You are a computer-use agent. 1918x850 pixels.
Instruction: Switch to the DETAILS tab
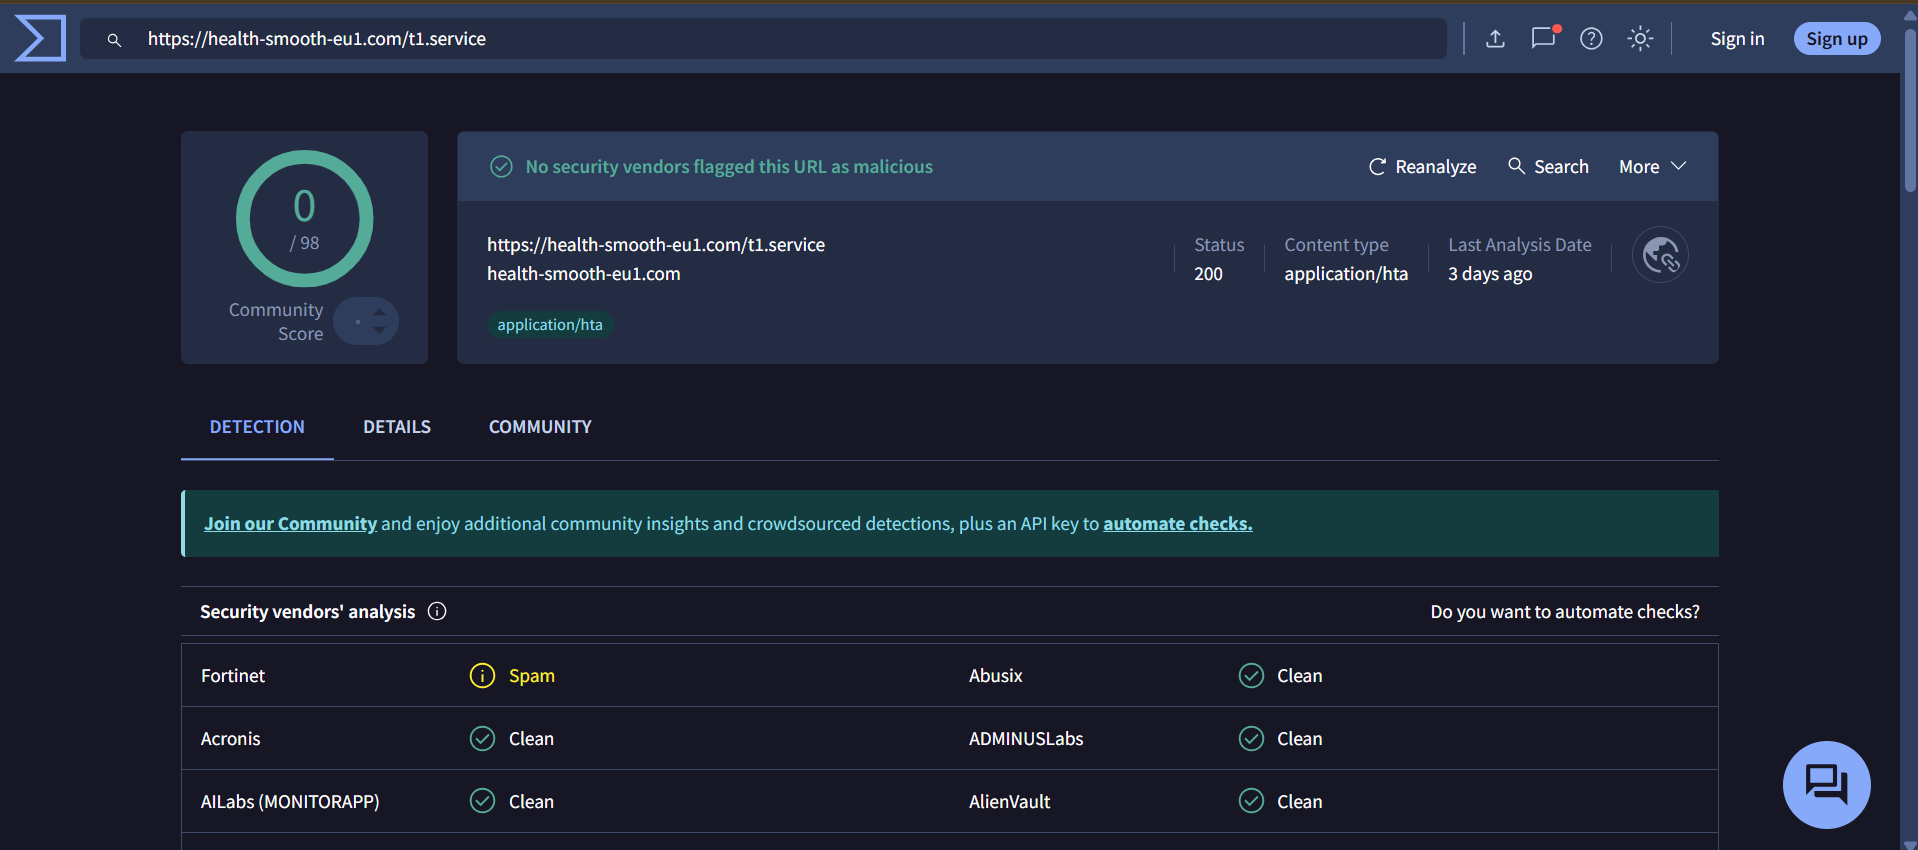(x=397, y=427)
